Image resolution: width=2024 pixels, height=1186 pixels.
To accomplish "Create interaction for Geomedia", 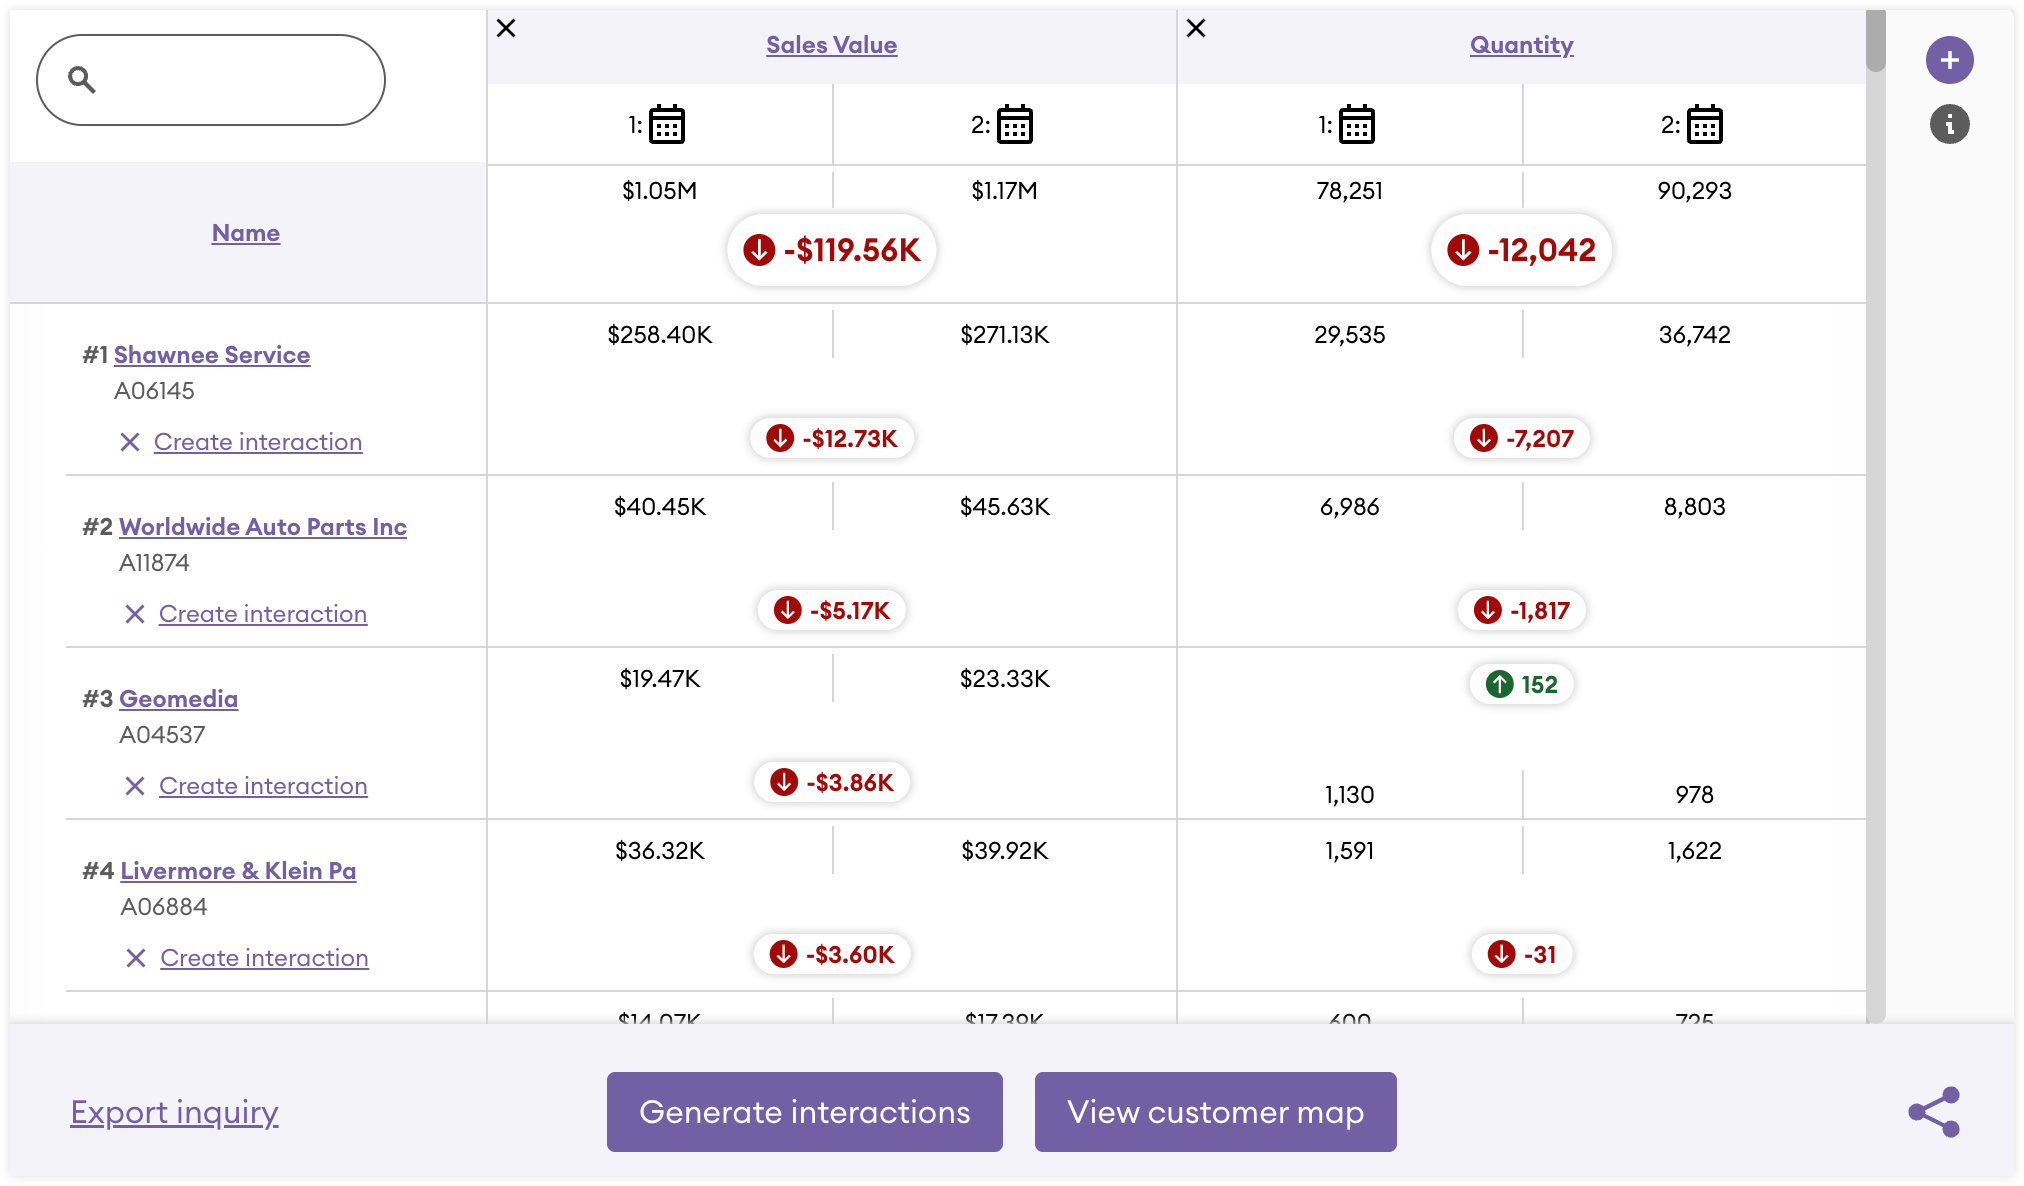I will [x=263, y=786].
